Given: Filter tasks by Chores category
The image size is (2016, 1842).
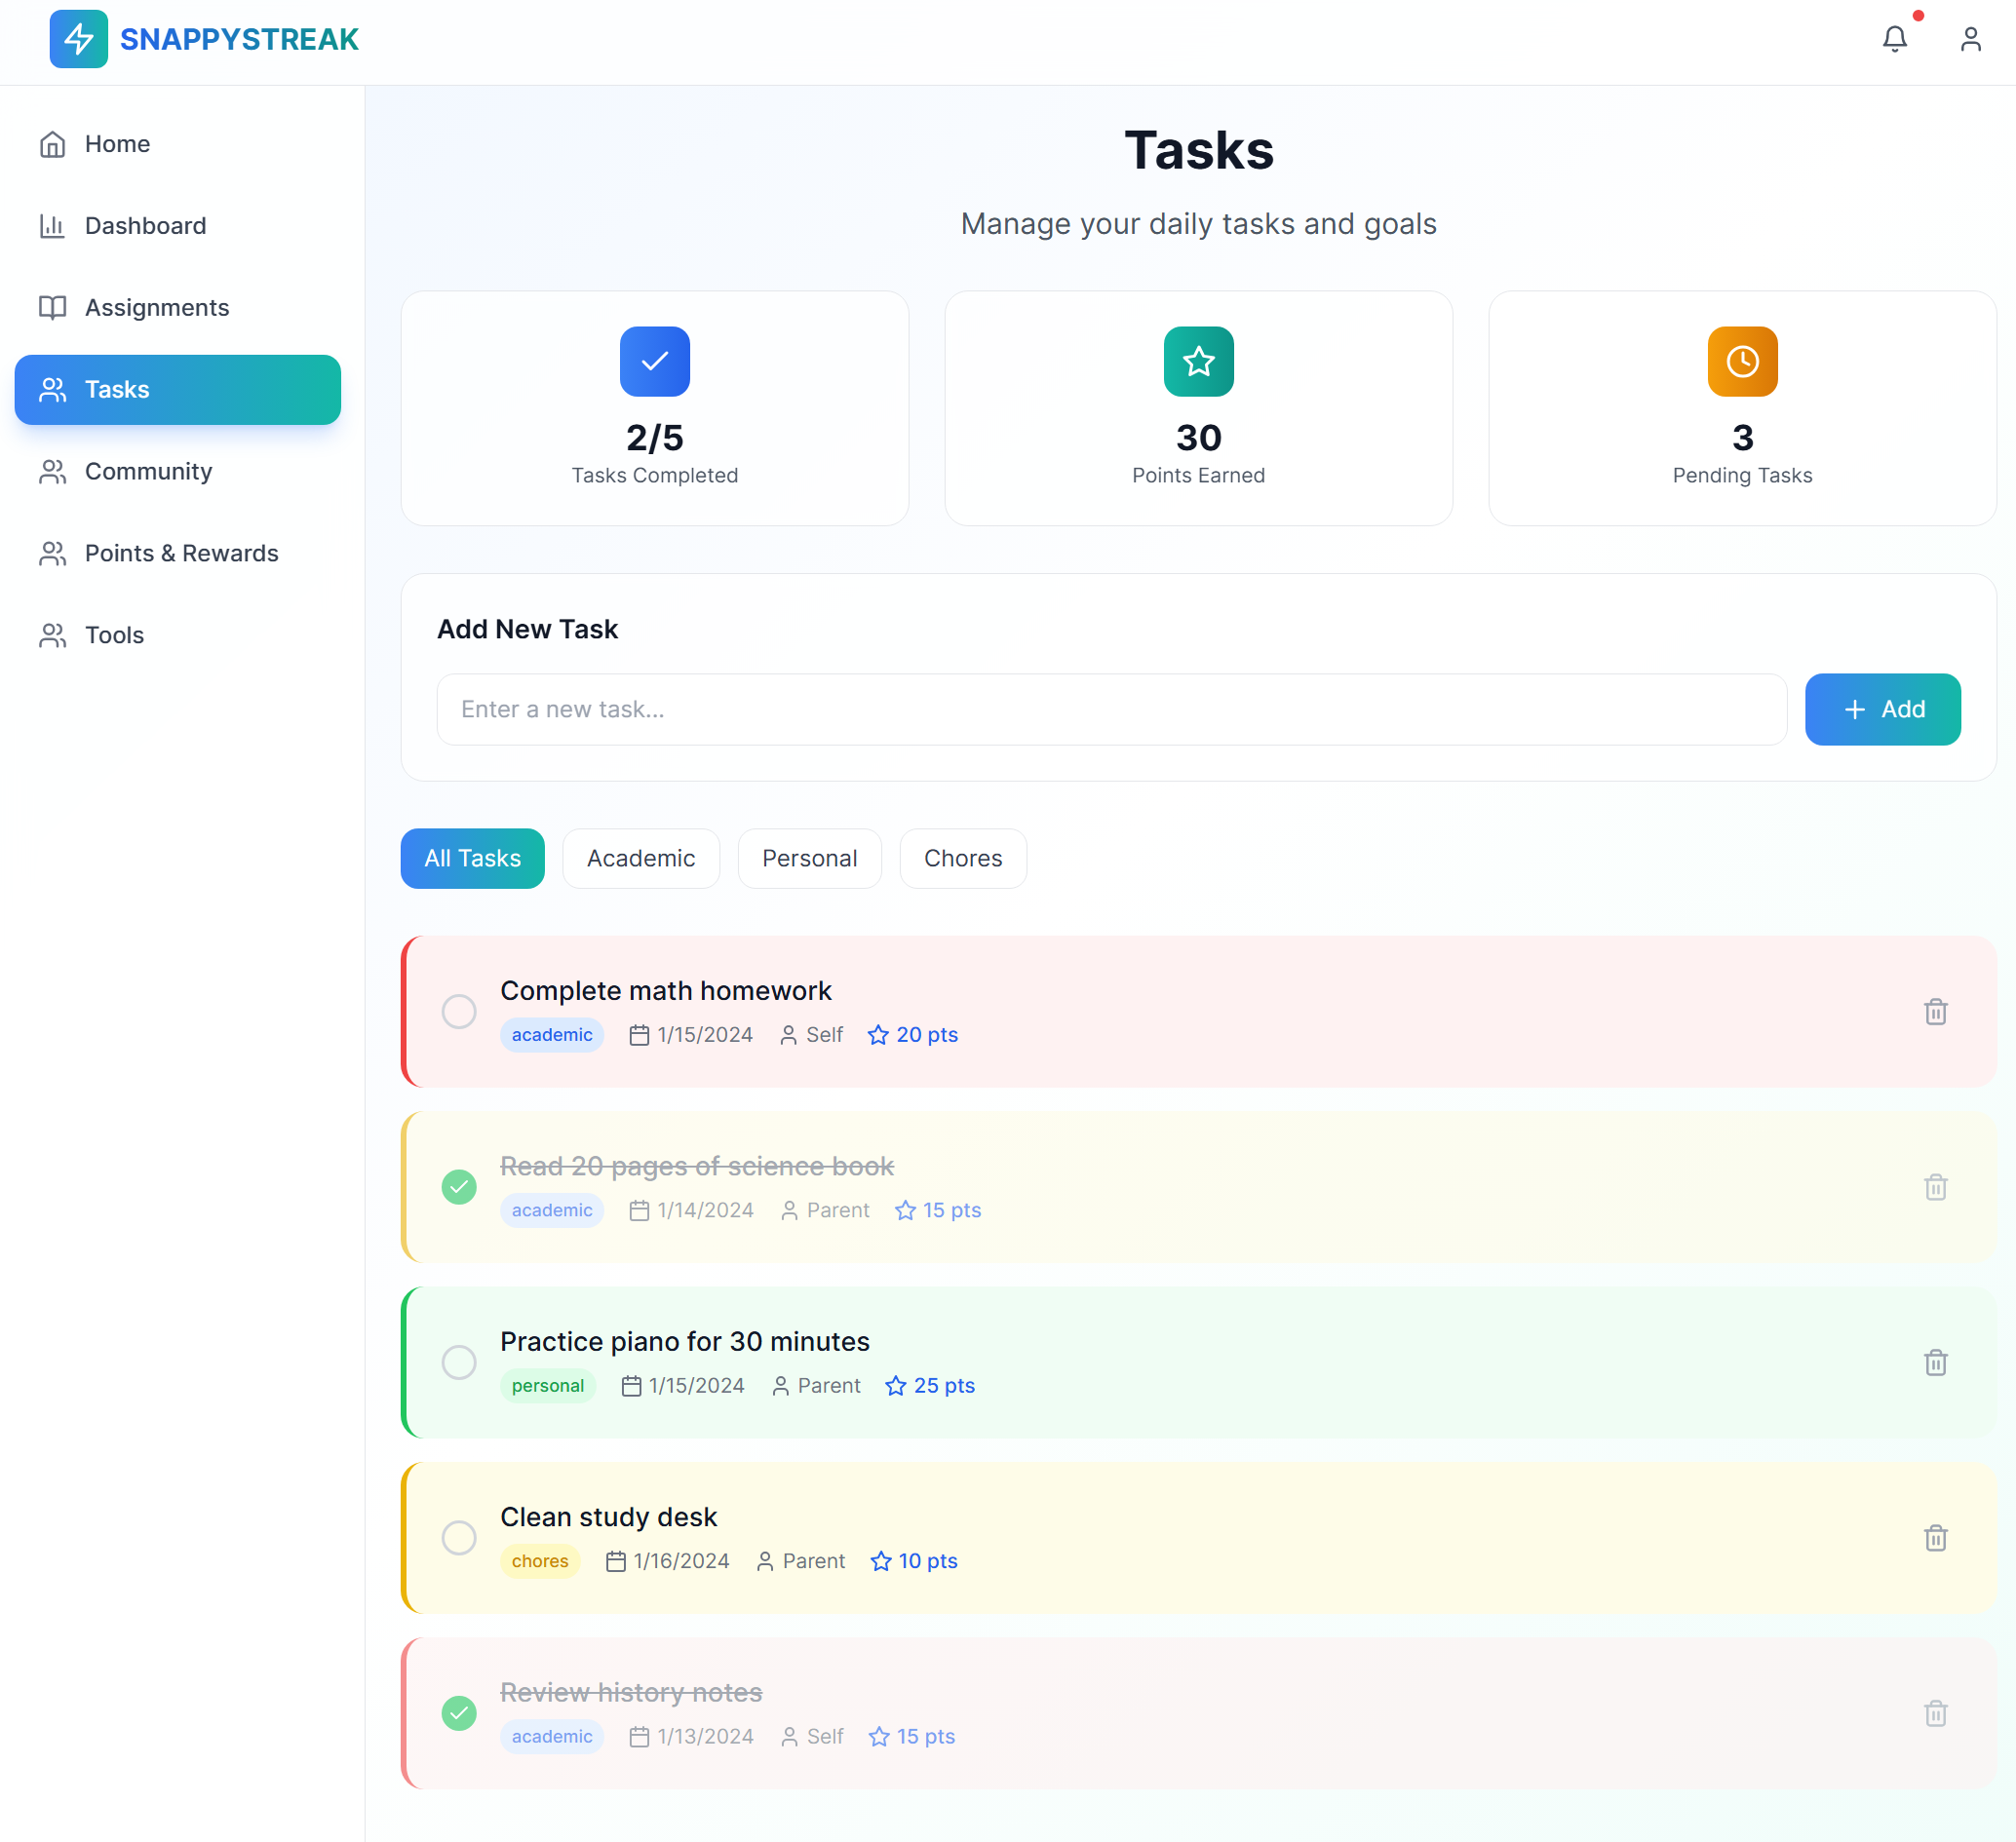Looking at the screenshot, I should [962, 859].
